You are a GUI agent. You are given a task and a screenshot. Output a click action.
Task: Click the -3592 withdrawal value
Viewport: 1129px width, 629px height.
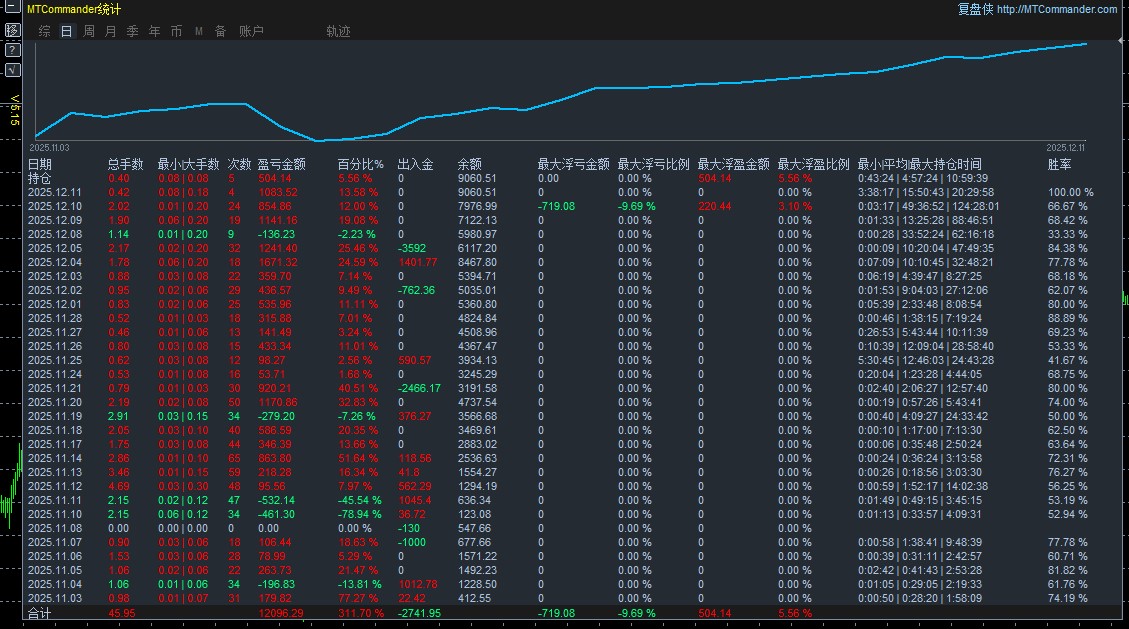(x=412, y=248)
